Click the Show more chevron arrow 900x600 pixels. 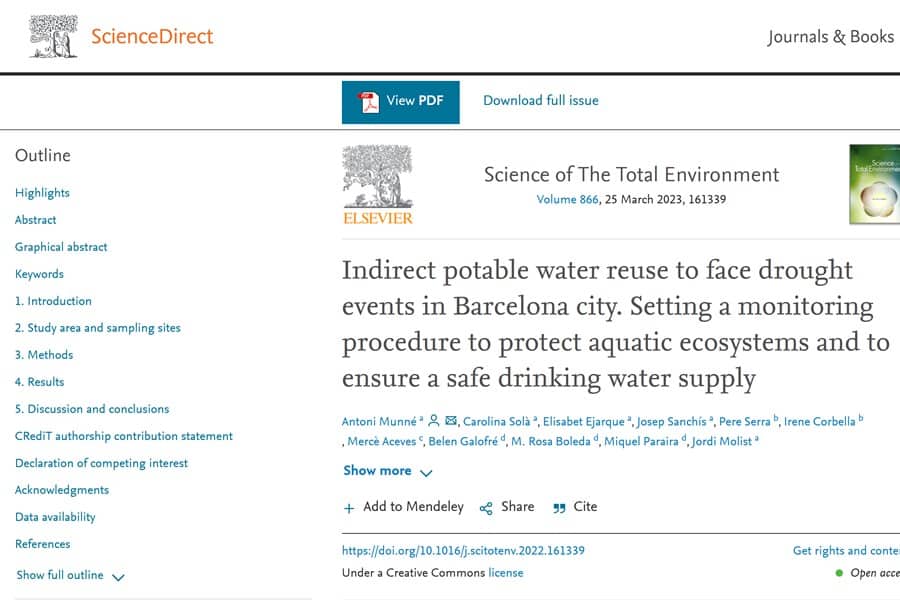[426, 472]
